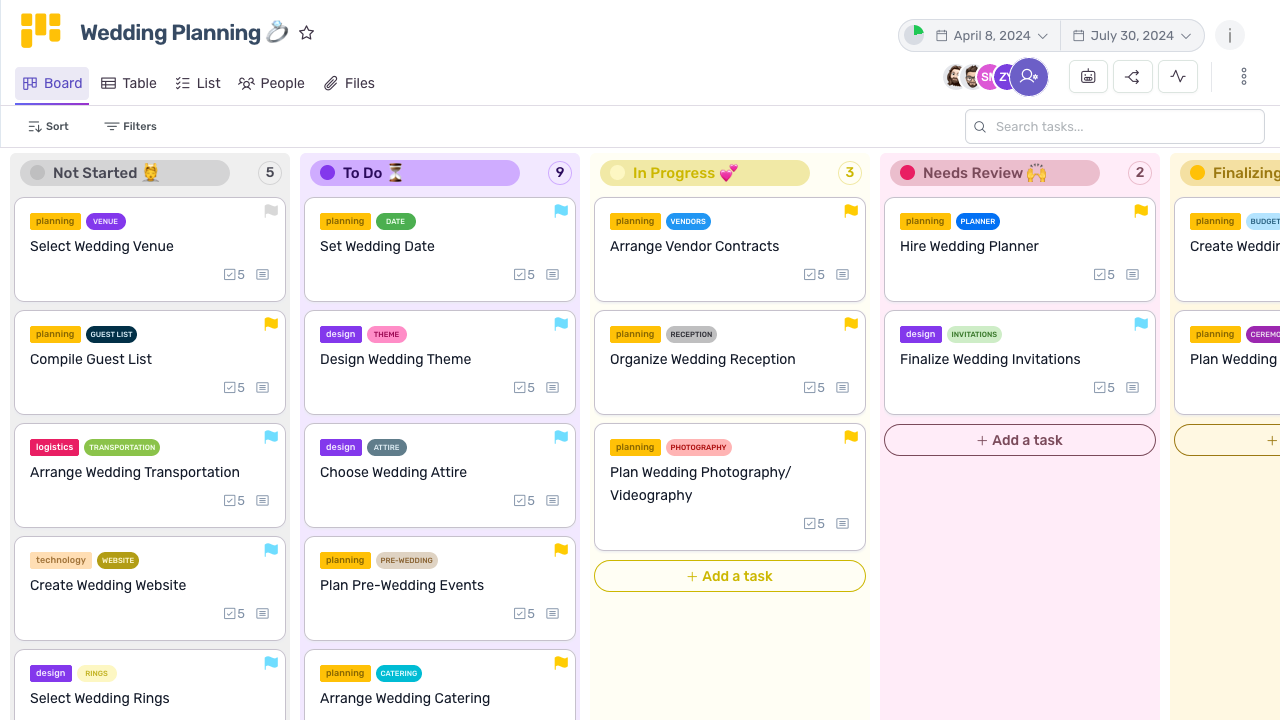Star the Wedding Planning project as favorite
Viewport: 1280px width, 720px height.
(307, 33)
